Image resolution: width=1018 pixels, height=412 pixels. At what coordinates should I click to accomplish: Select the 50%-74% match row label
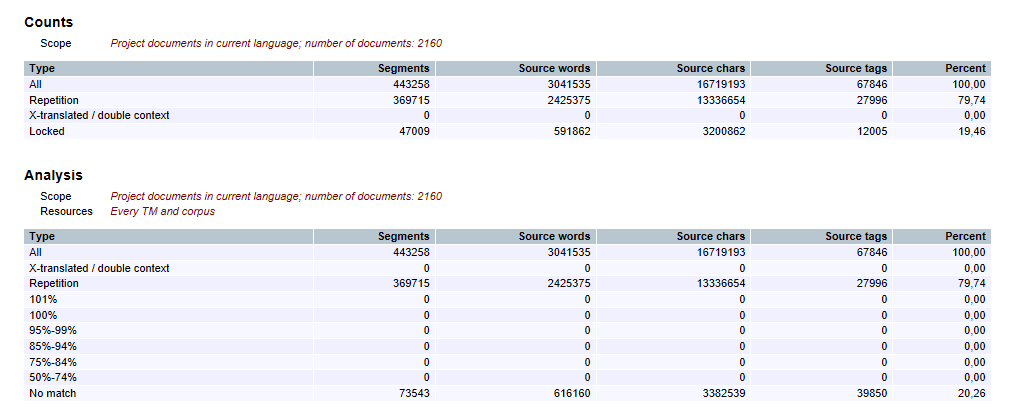pos(53,377)
